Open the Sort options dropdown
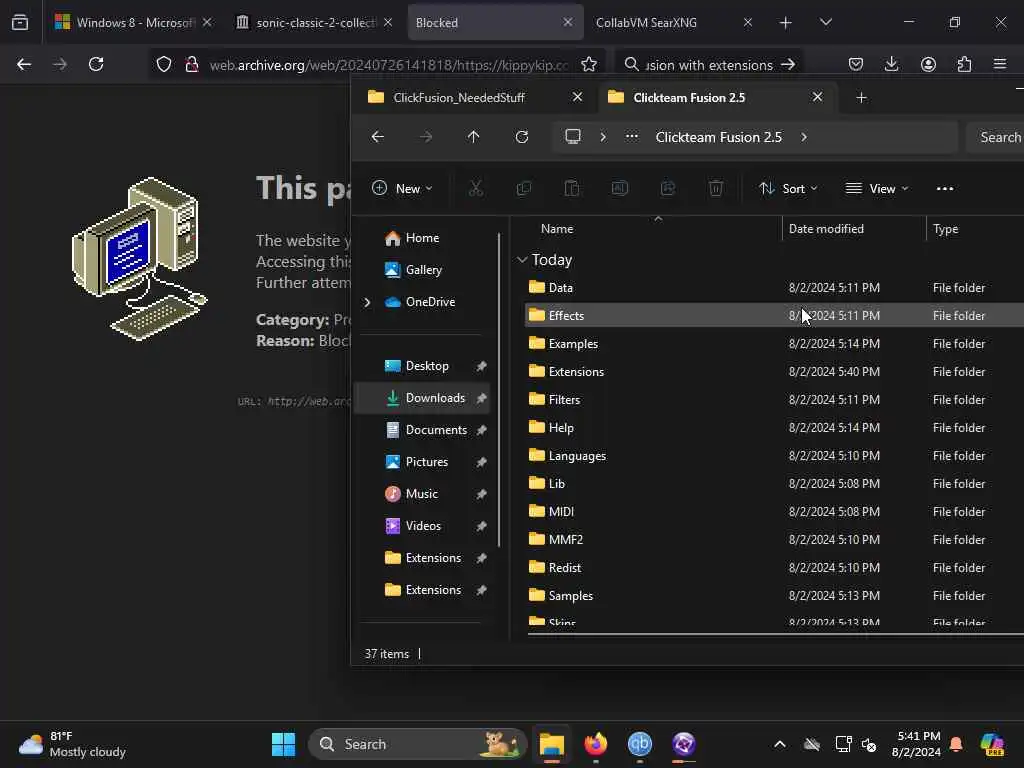This screenshot has height=768, width=1024. point(788,189)
